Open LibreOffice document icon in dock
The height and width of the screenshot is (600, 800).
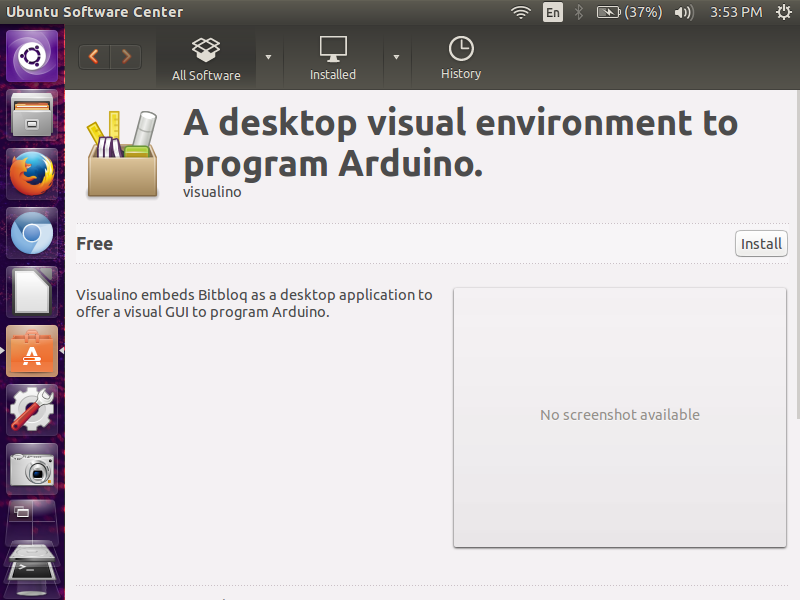pos(32,292)
